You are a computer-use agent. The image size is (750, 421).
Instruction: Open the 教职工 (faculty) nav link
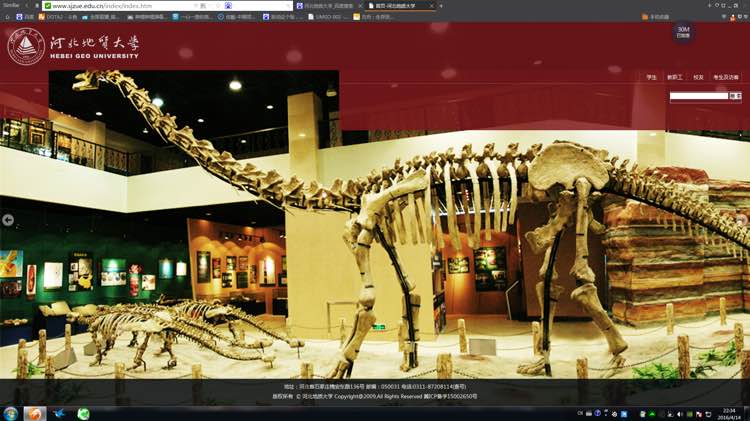(674, 78)
